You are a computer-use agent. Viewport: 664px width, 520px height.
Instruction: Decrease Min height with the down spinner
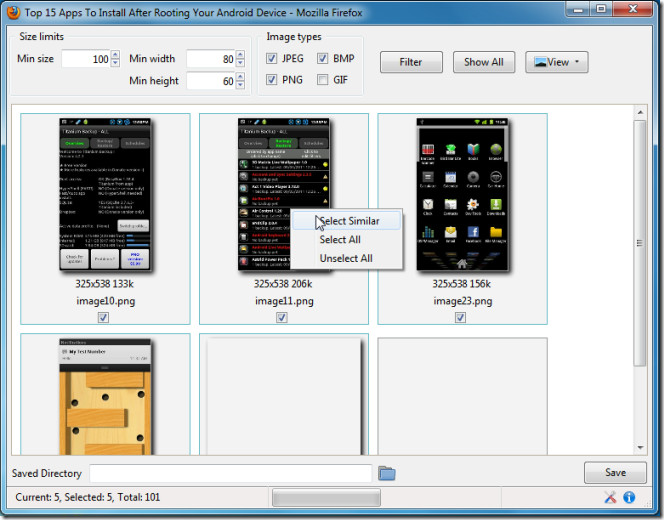[x=240, y=85]
